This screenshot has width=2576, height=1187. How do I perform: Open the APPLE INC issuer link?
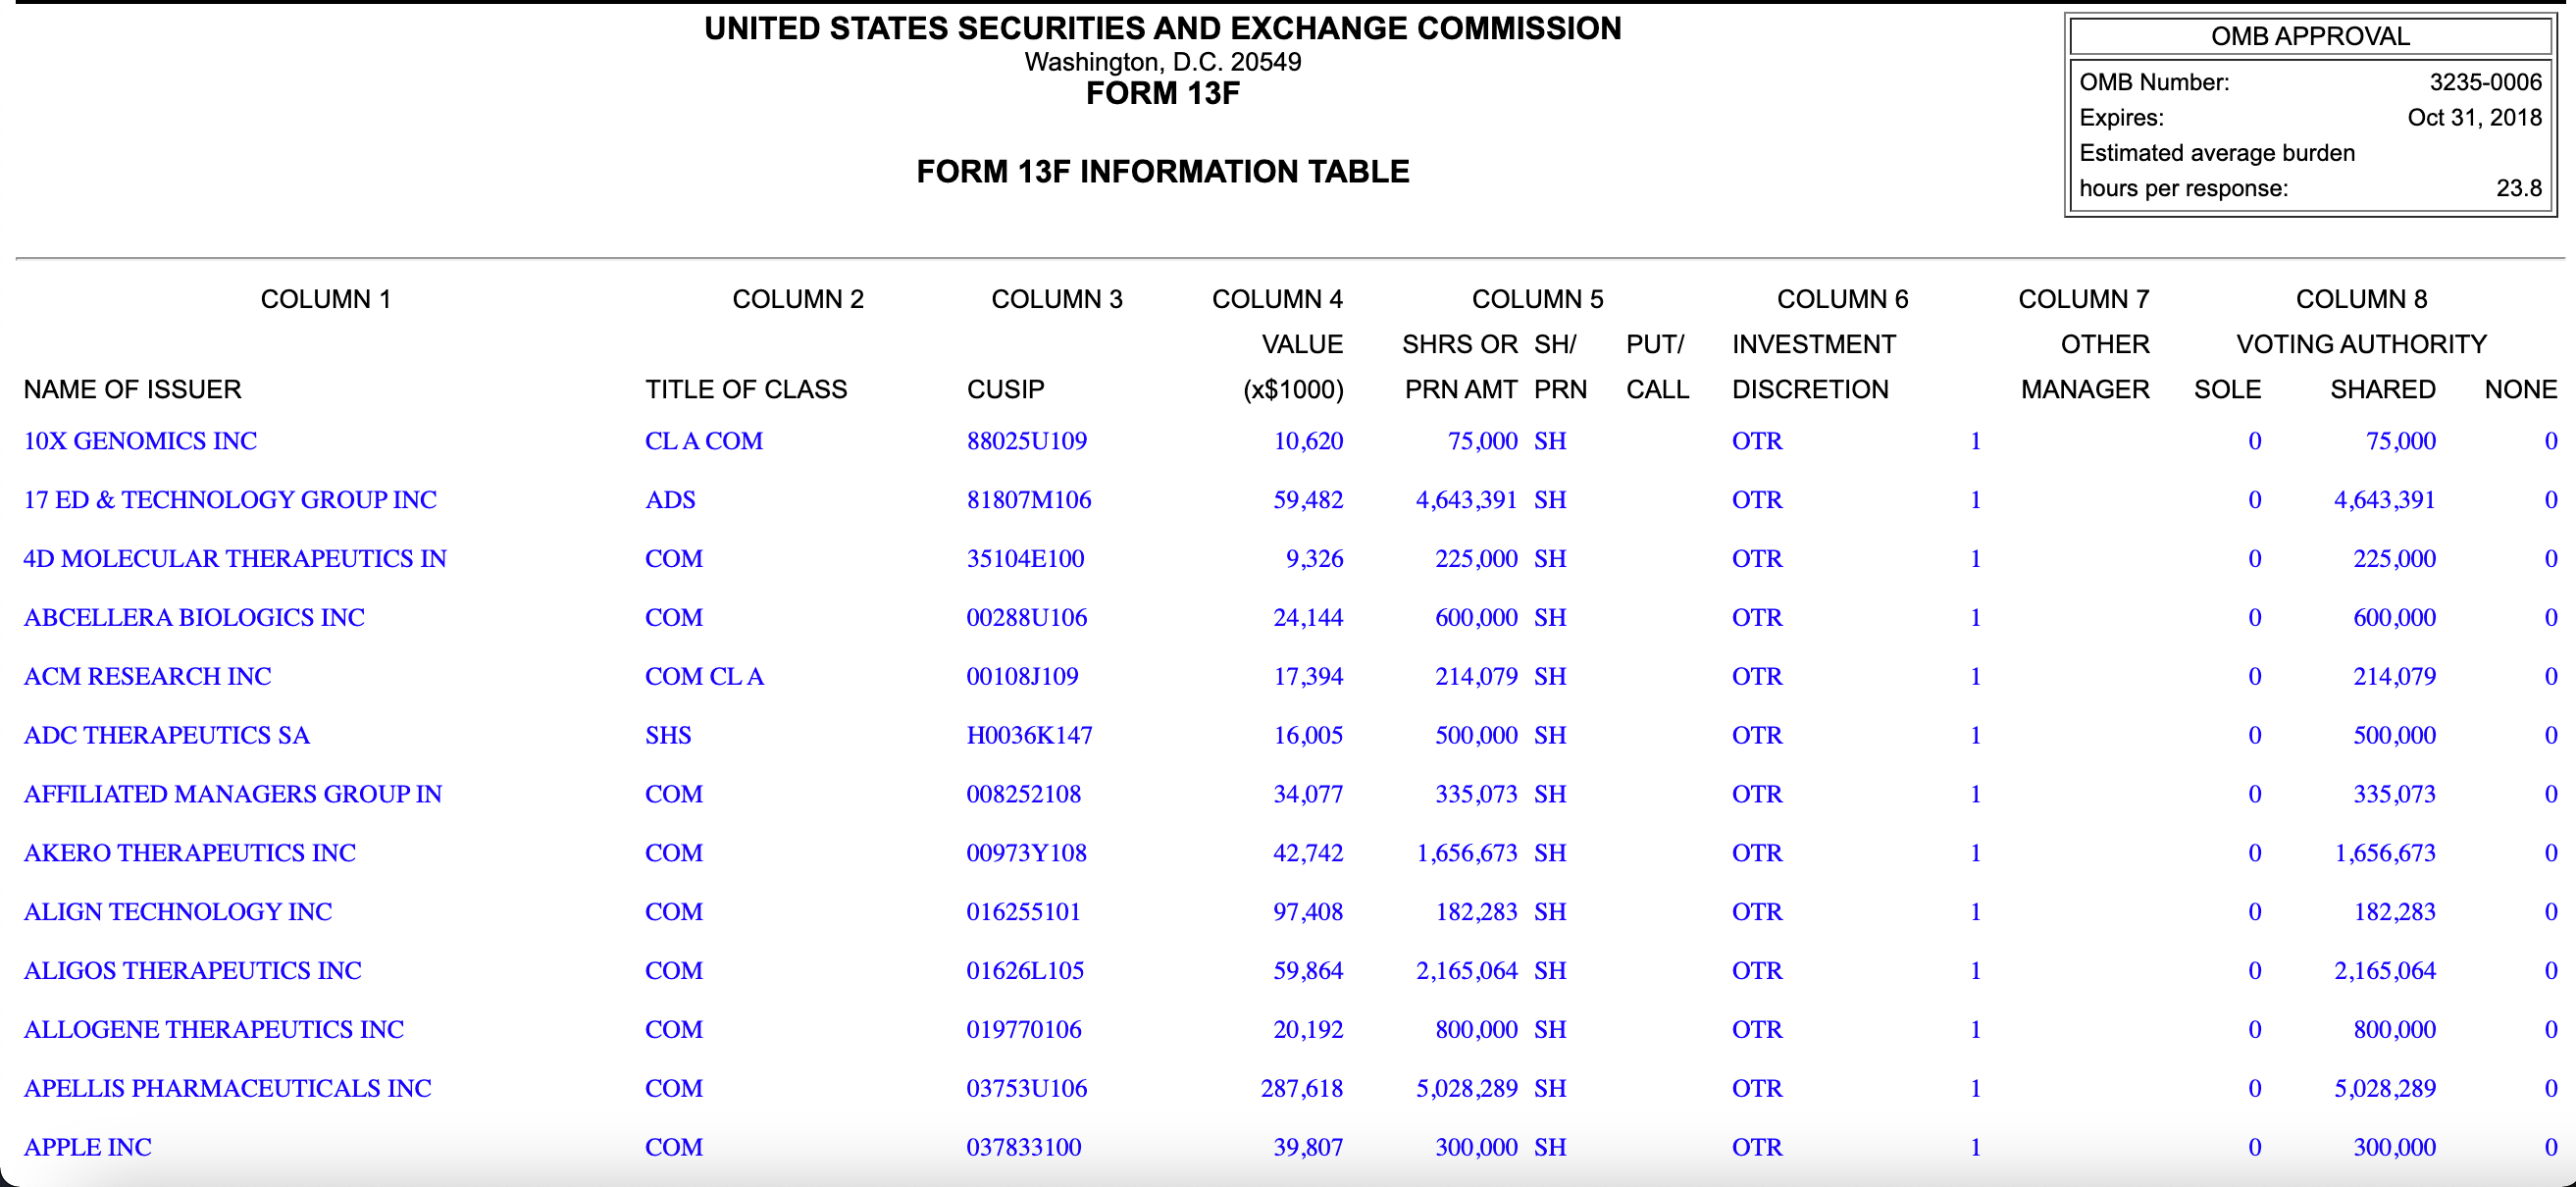(x=88, y=1148)
